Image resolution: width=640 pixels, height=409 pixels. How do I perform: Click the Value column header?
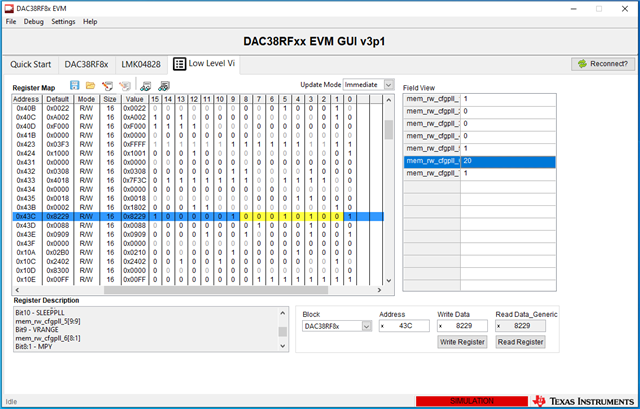point(134,99)
